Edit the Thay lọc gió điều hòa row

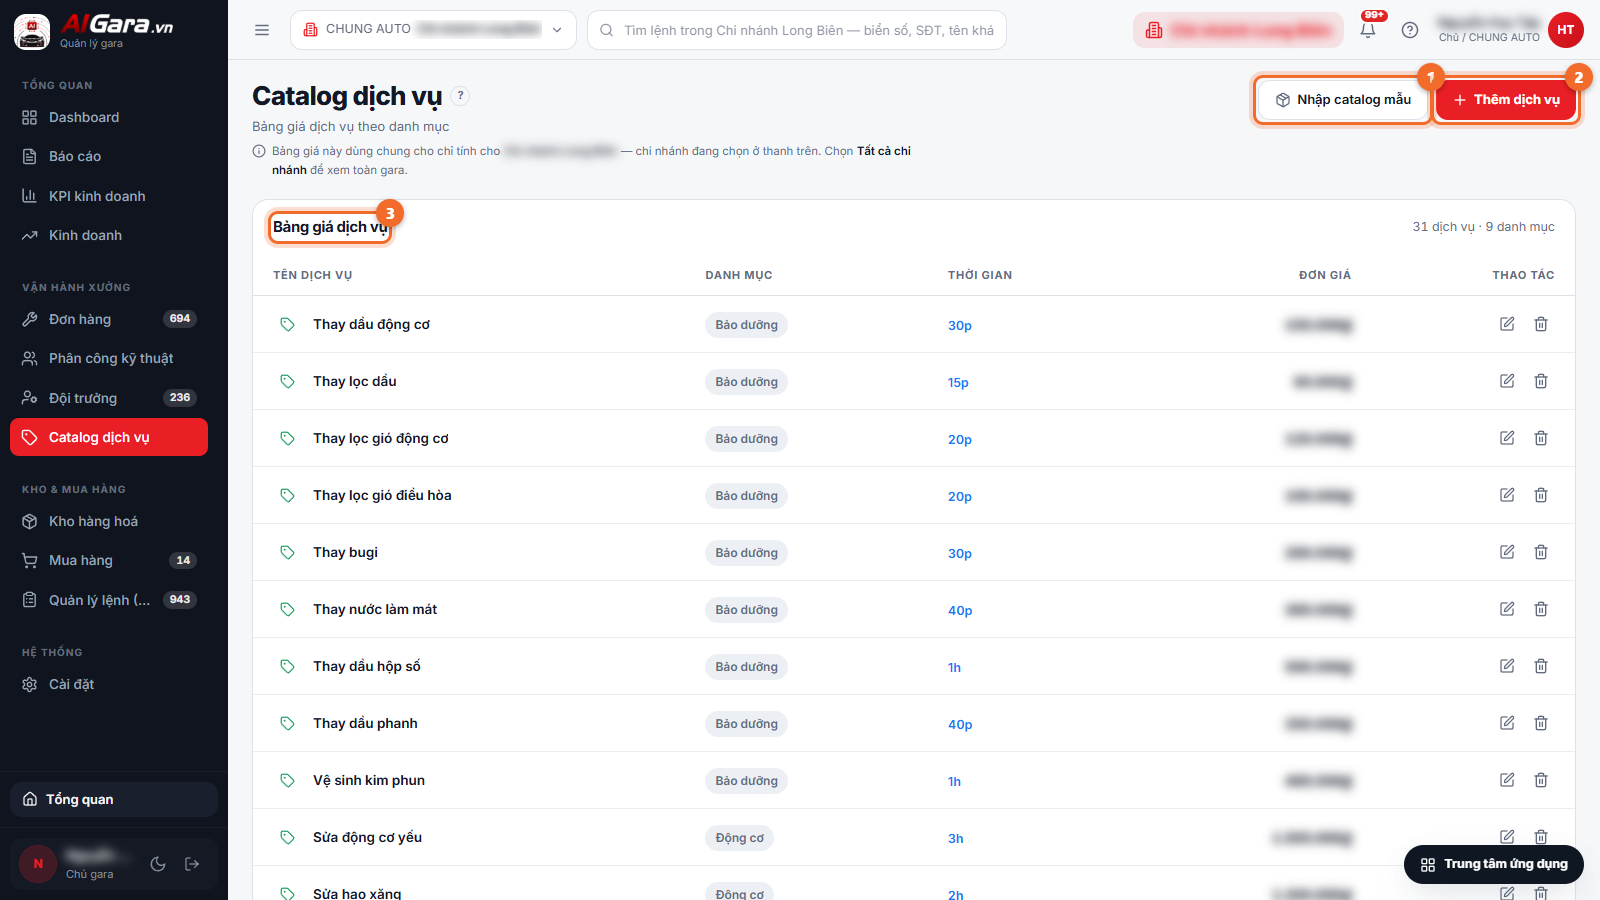click(x=1507, y=495)
